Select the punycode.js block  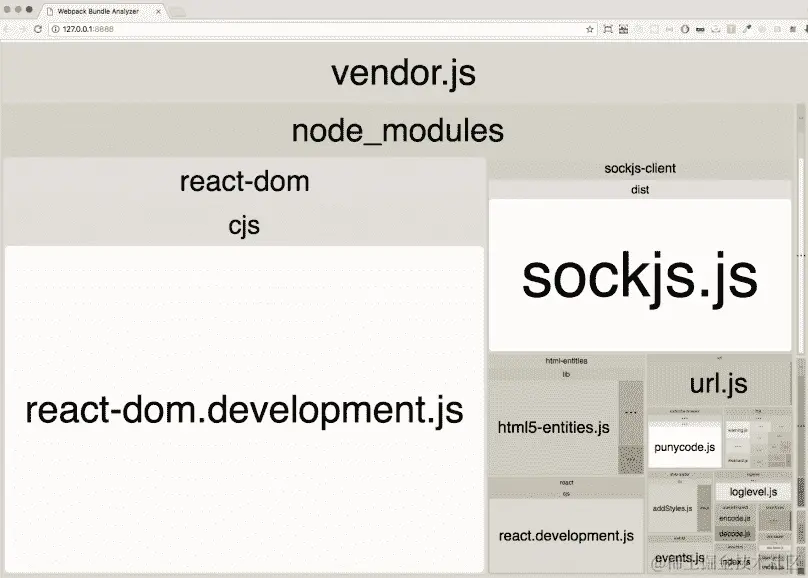pyautogui.click(x=684, y=447)
